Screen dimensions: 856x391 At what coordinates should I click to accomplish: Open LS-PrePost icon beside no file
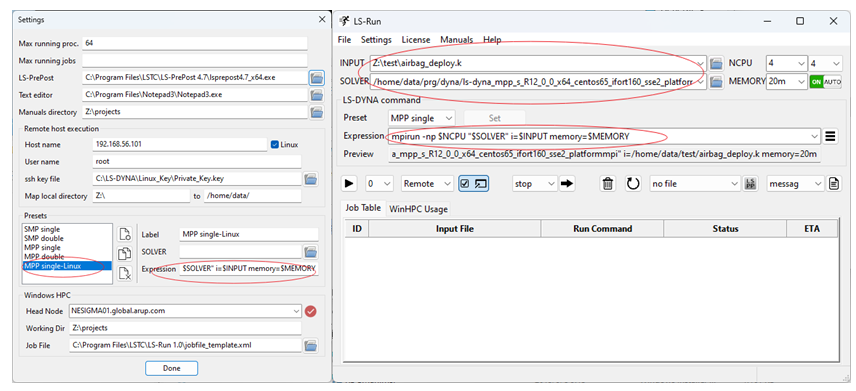pyautogui.click(x=751, y=183)
